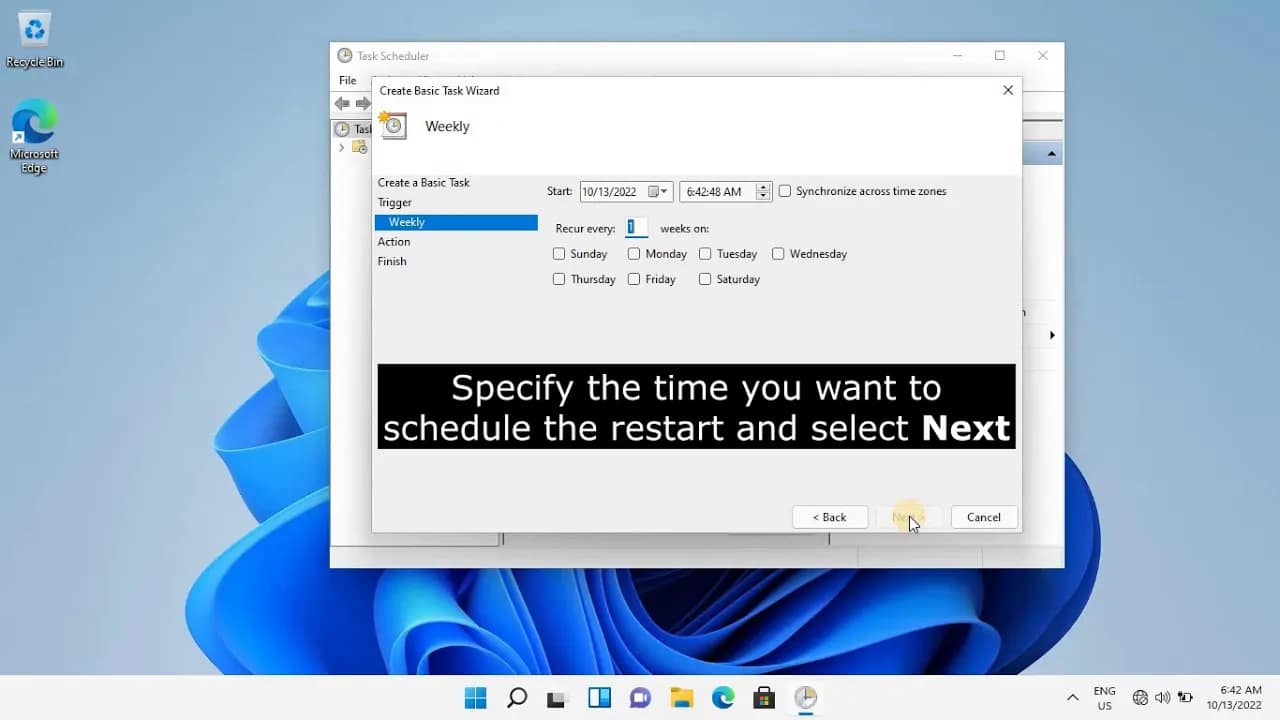Enable Synchronize across time zones

click(784, 191)
